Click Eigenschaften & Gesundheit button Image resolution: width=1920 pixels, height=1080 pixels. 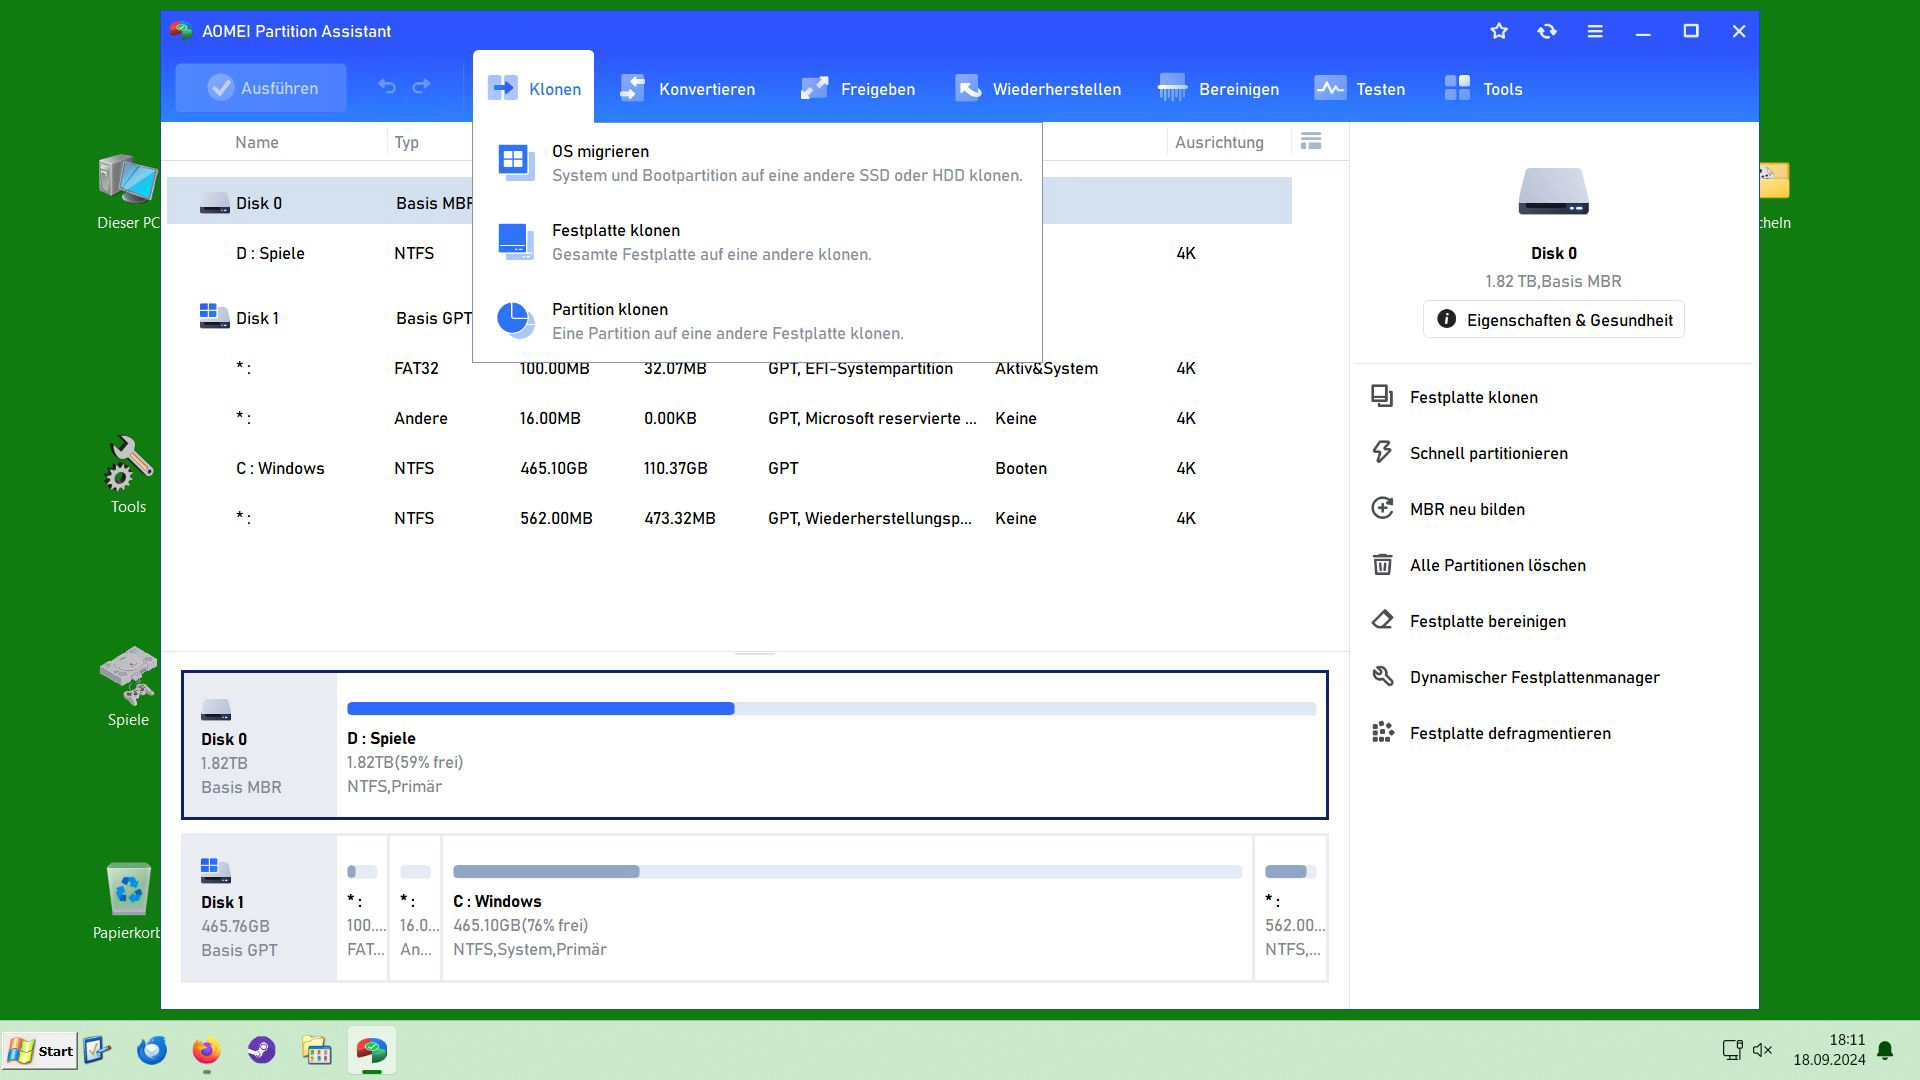pyautogui.click(x=1553, y=320)
